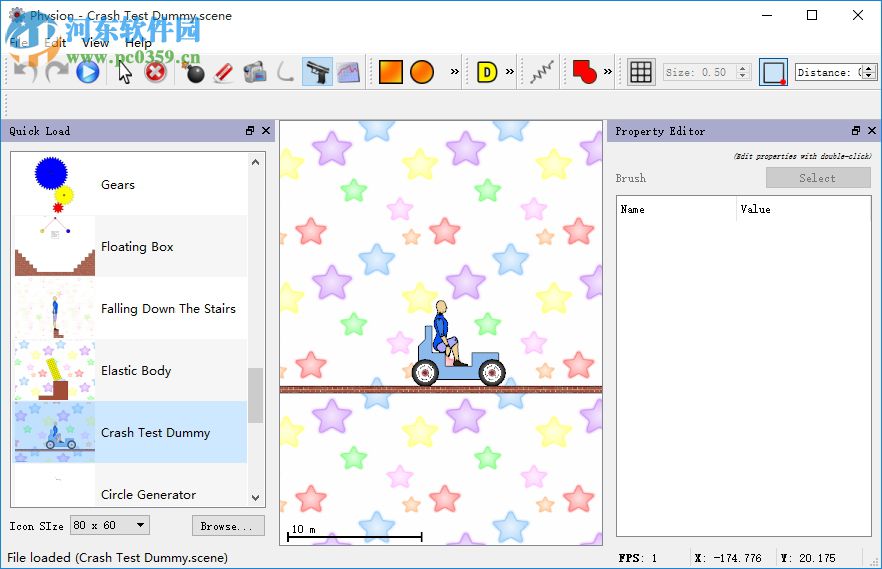
Task: Close the Property Editor panel
Action: tap(872, 130)
